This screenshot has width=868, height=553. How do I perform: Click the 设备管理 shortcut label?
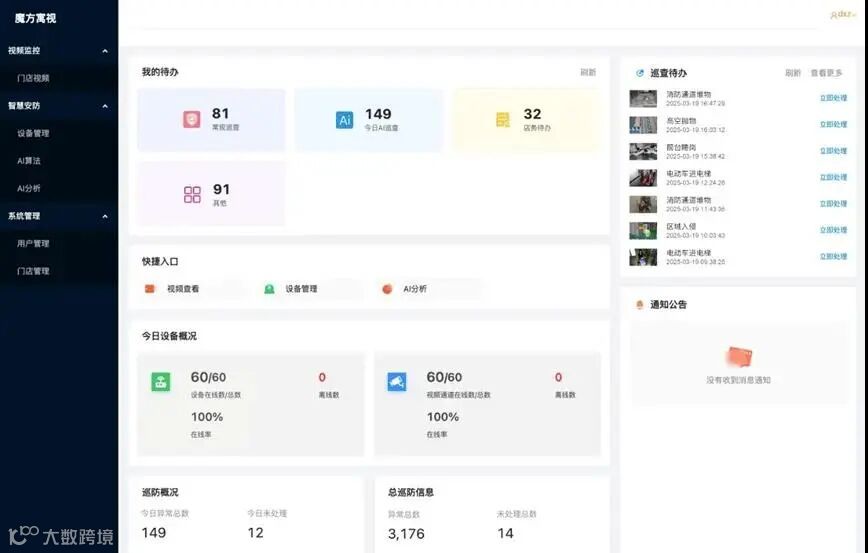[301, 288]
